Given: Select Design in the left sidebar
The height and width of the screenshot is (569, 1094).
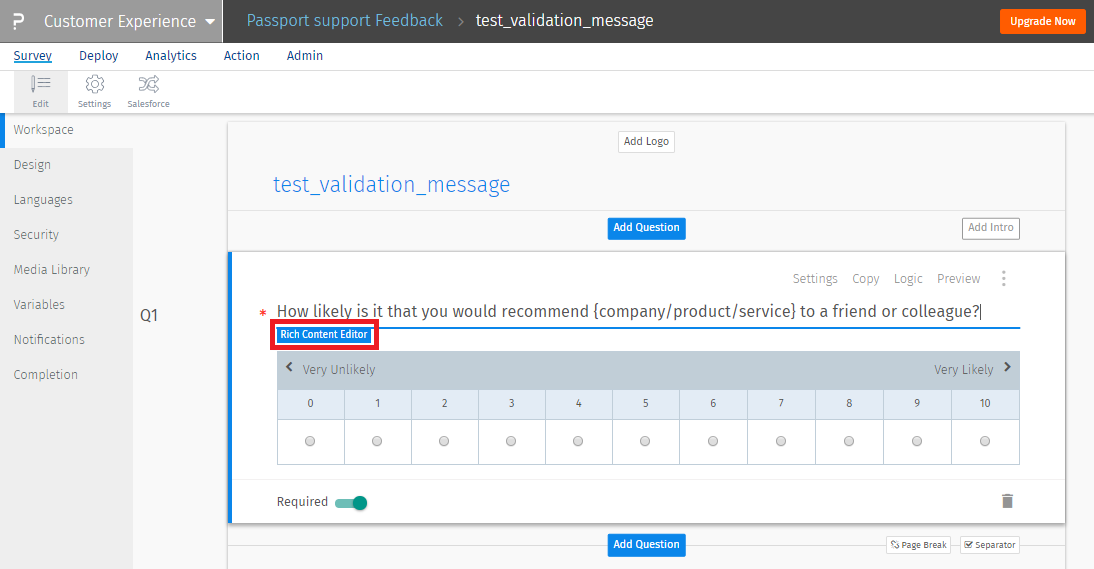Looking at the screenshot, I should tap(32, 165).
